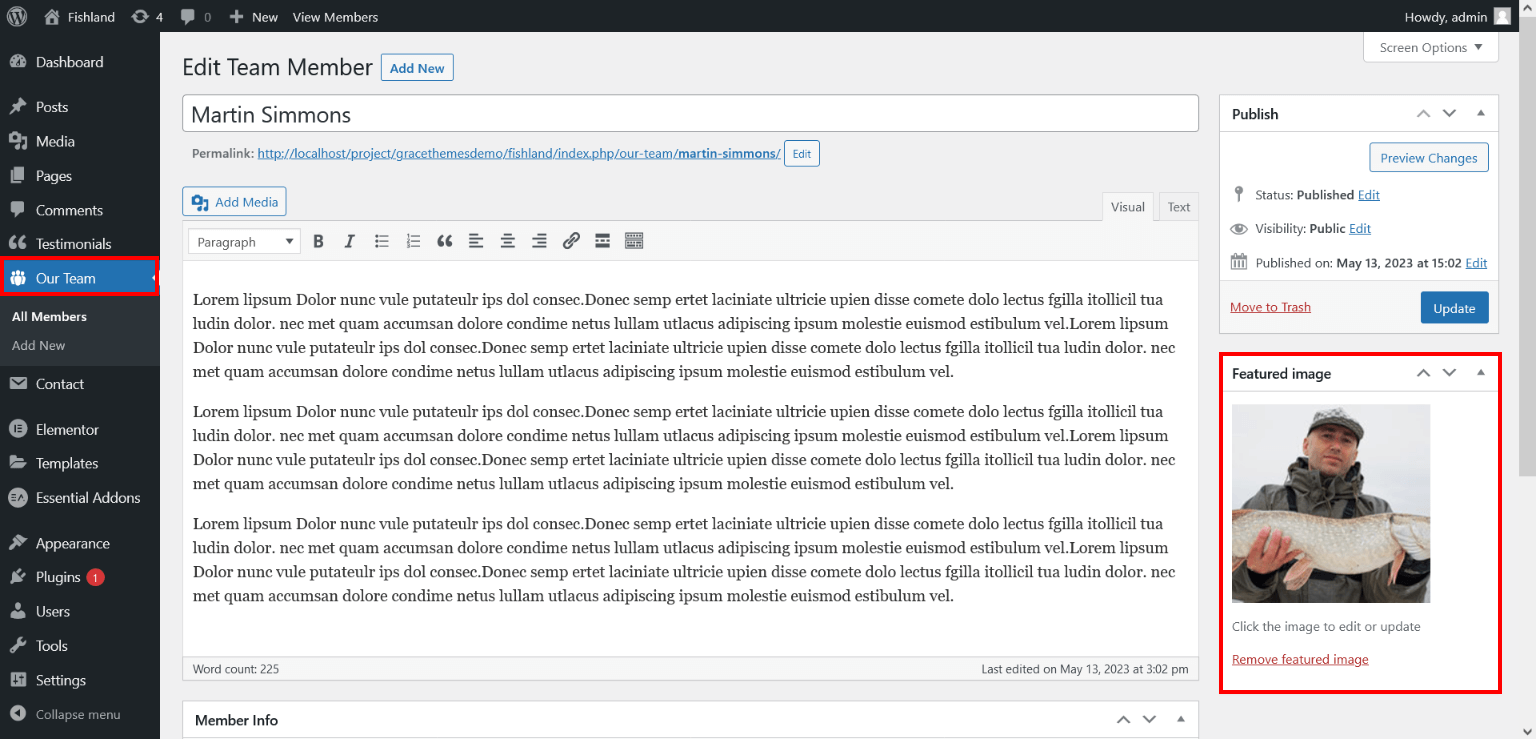Align text right
The image size is (1536, 739).
click(x=539, y=241)
